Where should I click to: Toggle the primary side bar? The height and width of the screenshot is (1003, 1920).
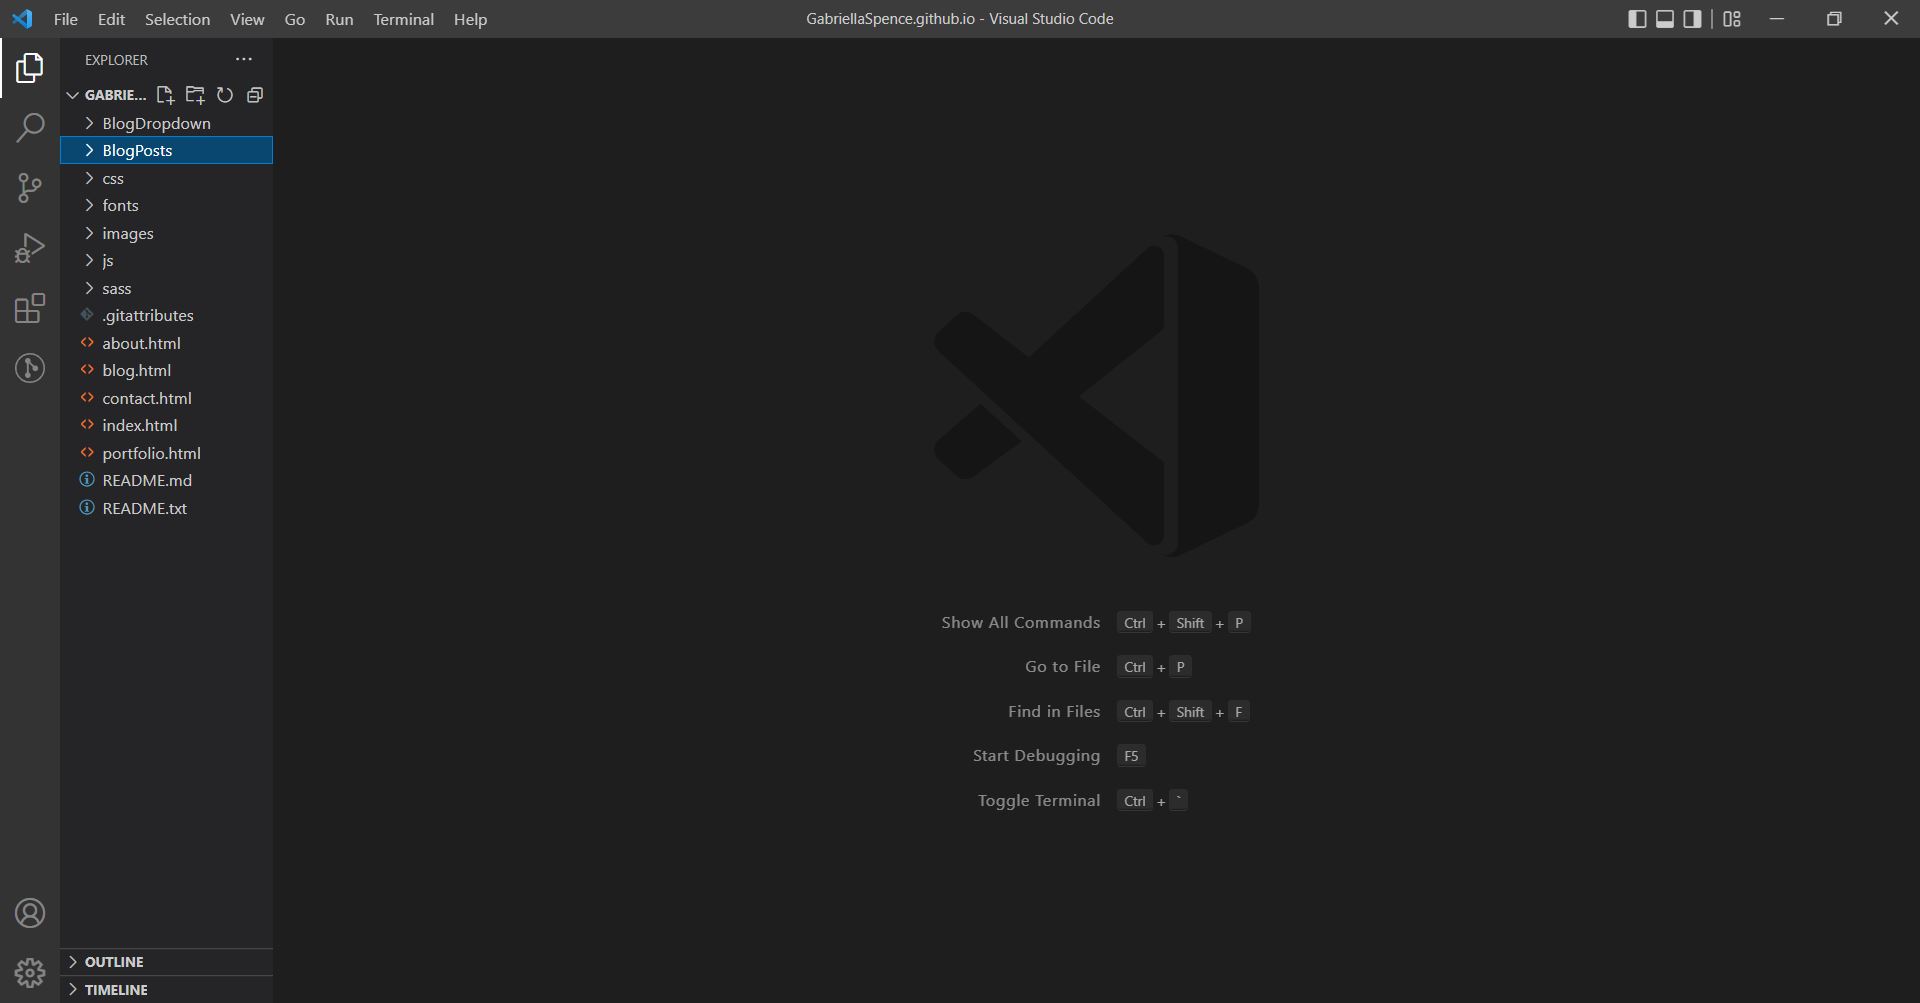1637,19
